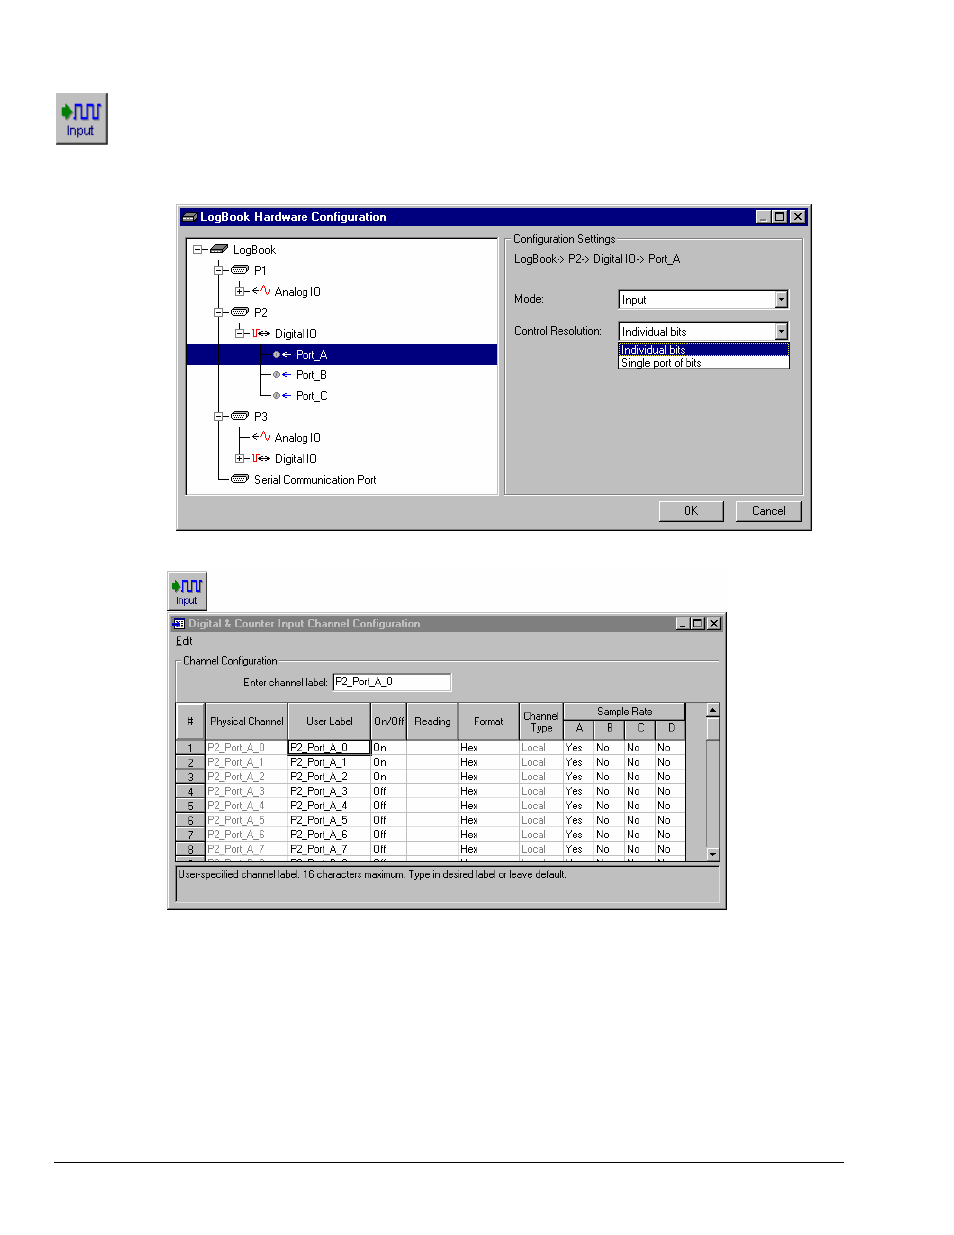Toggle On/Off cell in row 3

tap(389, 776)
